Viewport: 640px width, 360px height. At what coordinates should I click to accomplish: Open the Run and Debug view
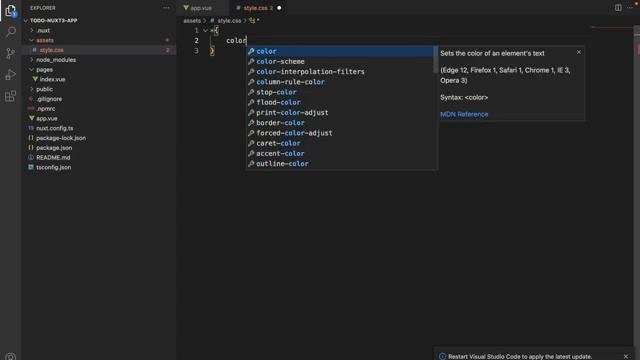(x=11, y=75)
